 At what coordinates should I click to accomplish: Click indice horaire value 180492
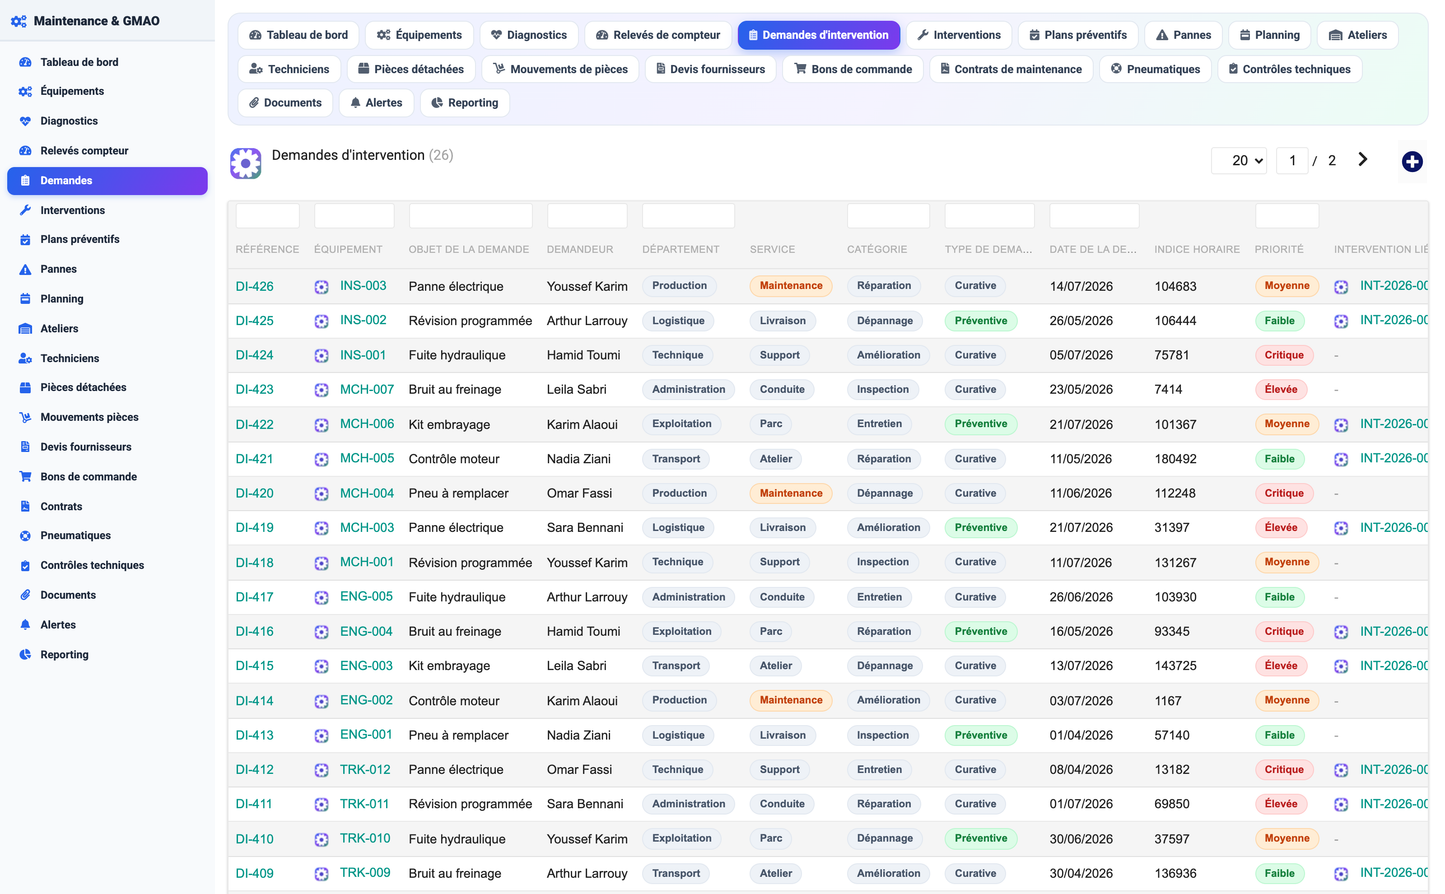click(x=1176, y=459)
